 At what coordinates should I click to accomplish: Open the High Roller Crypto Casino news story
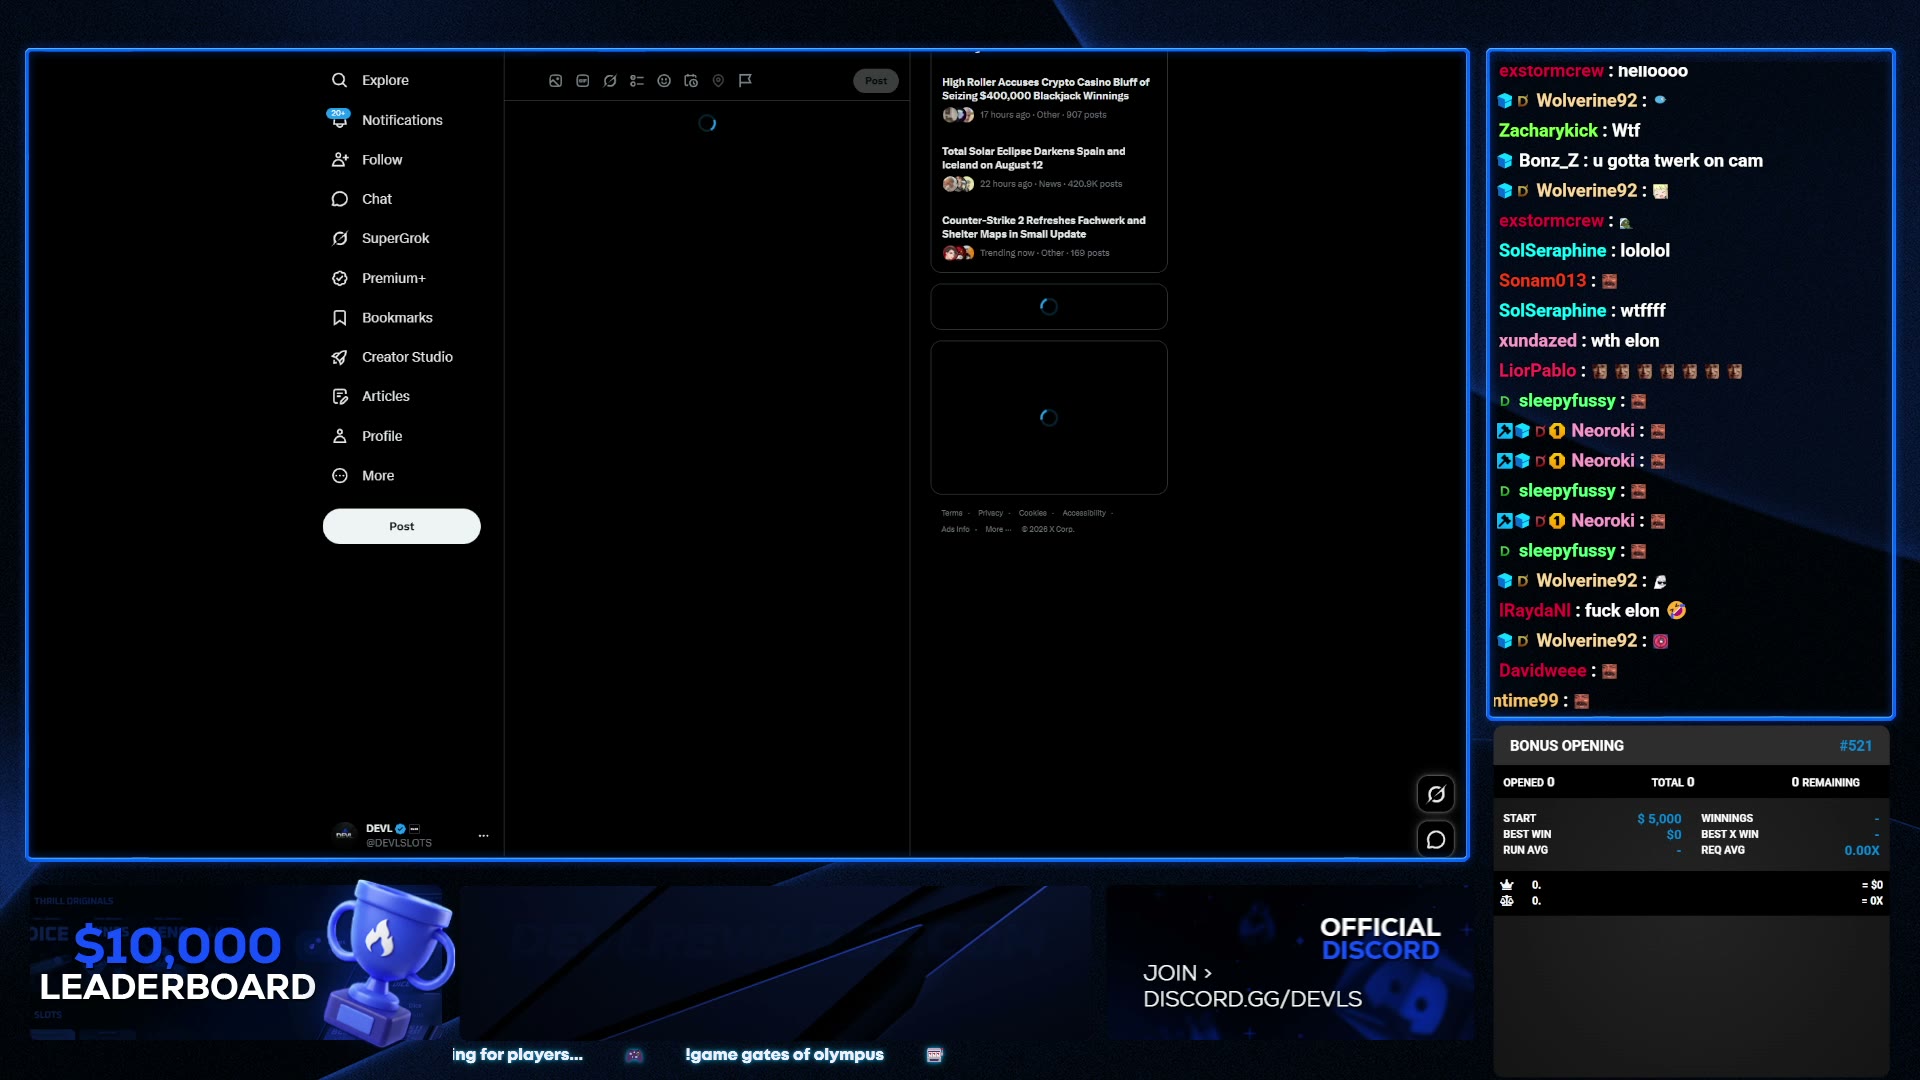click(1045, 89)
